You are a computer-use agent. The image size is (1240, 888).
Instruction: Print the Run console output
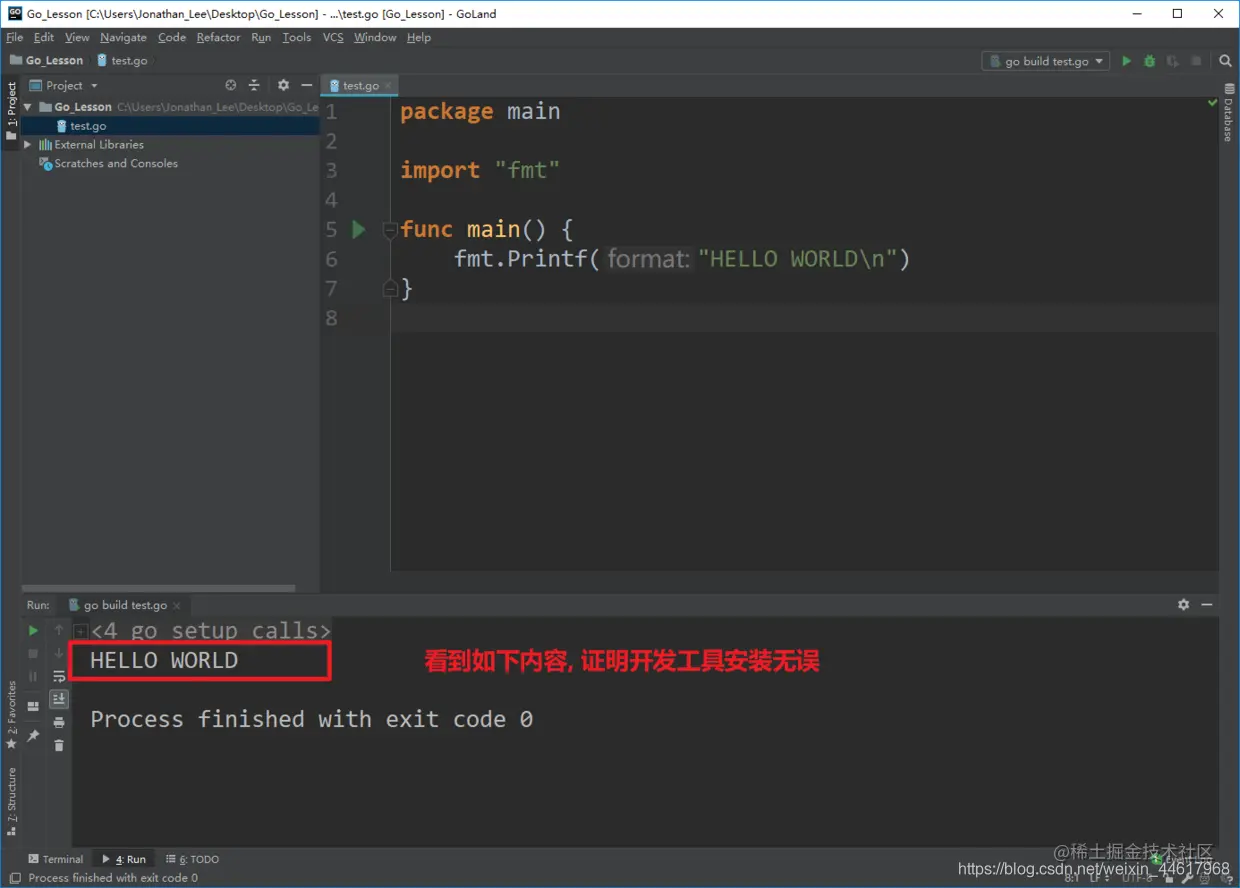pyautogui.click(x=59, y=722)
